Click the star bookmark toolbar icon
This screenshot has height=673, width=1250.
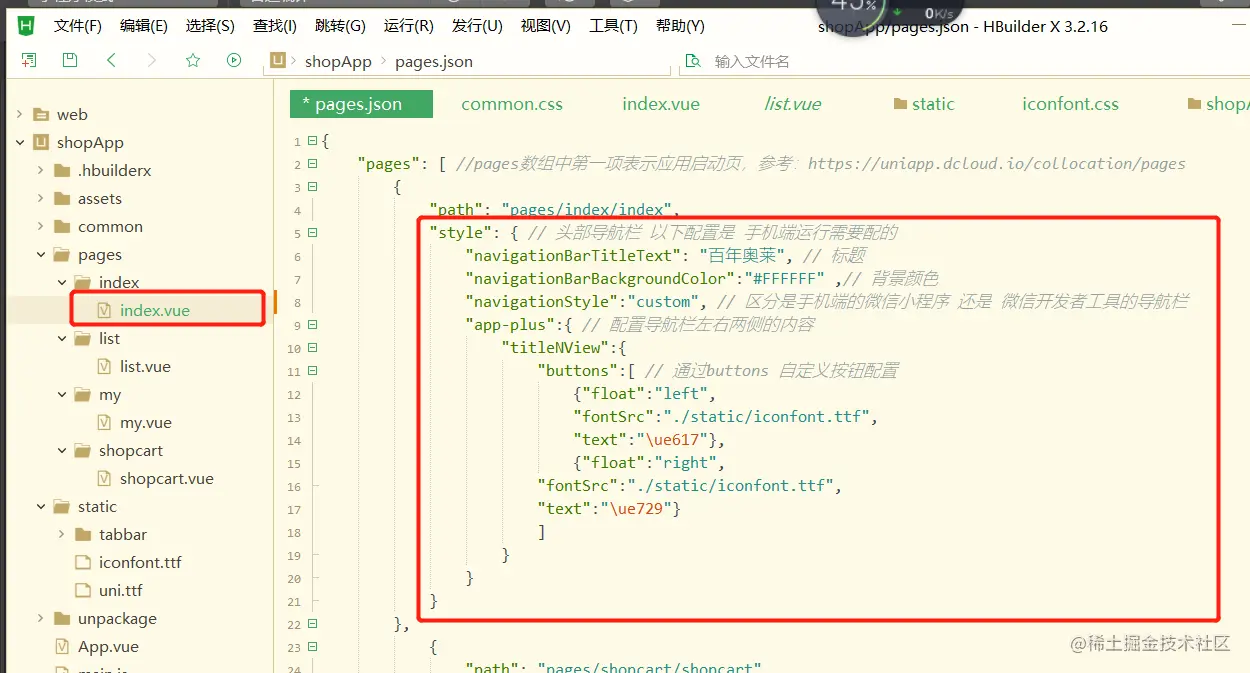click(x=193, y=60)
